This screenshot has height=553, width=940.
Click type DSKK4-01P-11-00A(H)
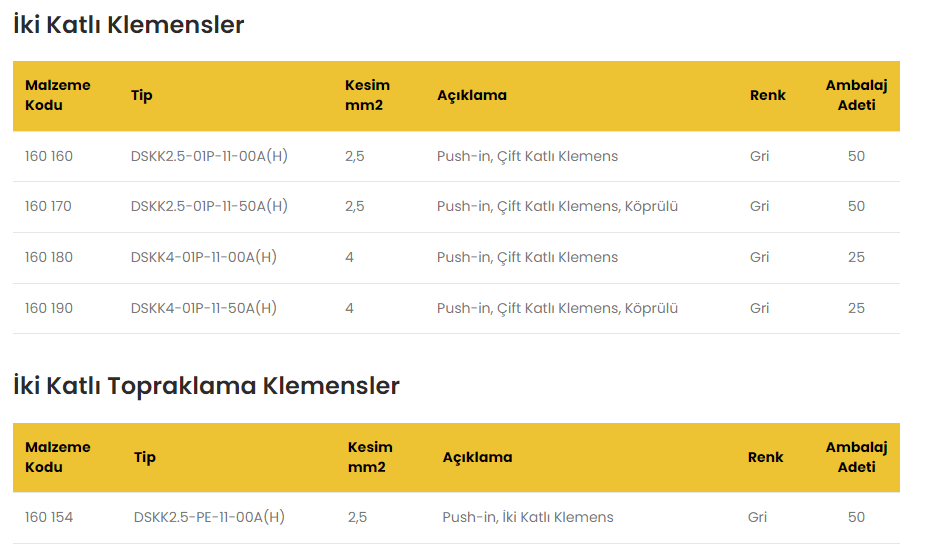(x=203, y=257)
